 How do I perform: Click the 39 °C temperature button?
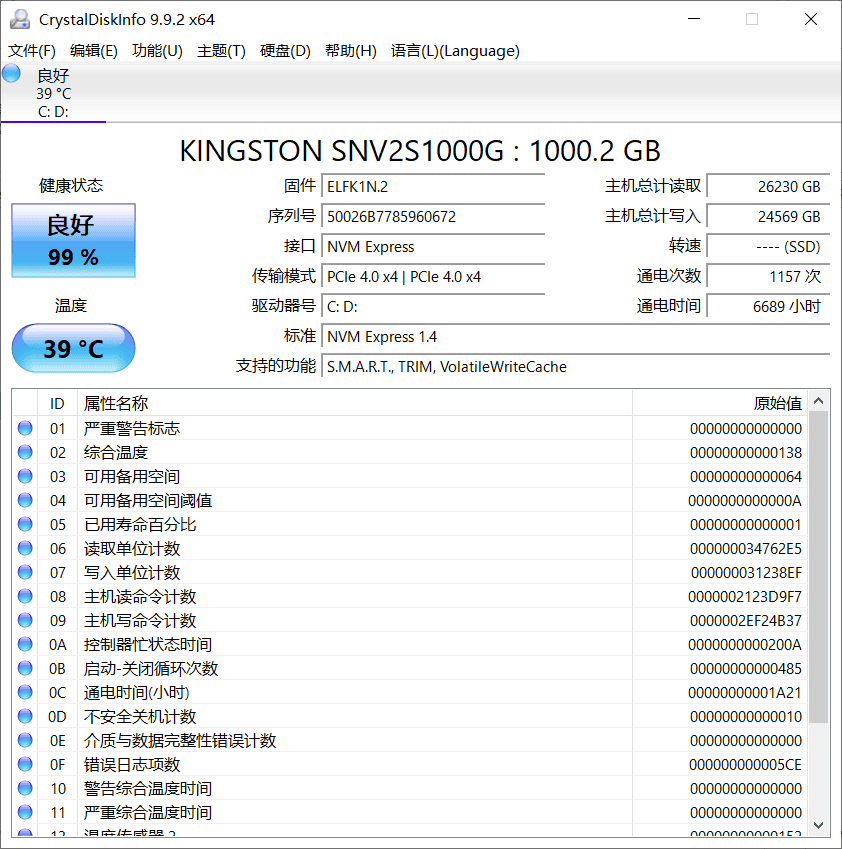(x=73, y=348)
